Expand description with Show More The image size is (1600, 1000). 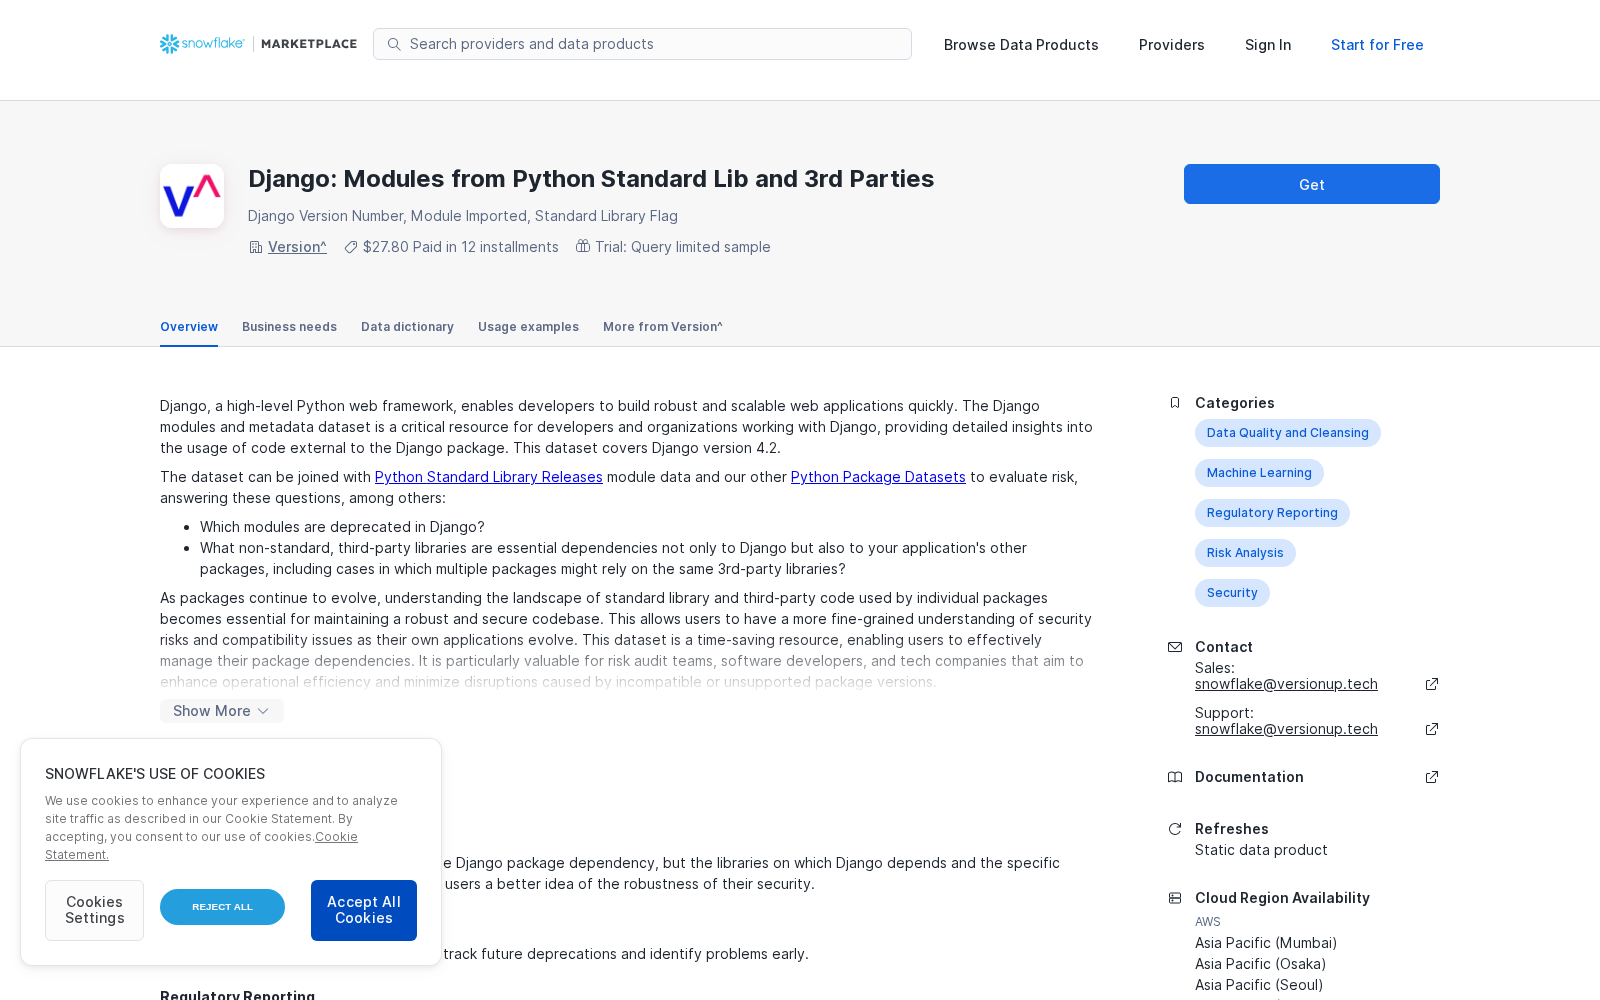pyautogui.click(x=222, y=711)
